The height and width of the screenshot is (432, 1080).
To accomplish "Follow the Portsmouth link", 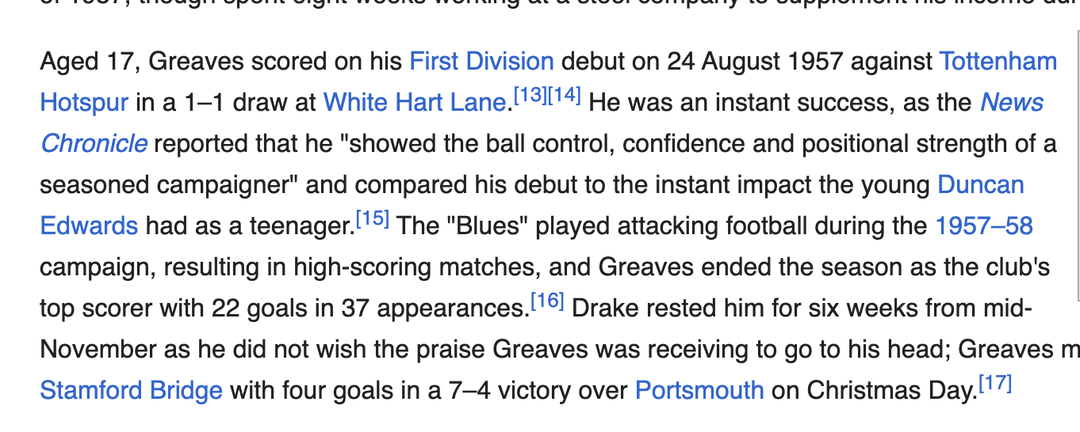I will click(x=699, y=389).
